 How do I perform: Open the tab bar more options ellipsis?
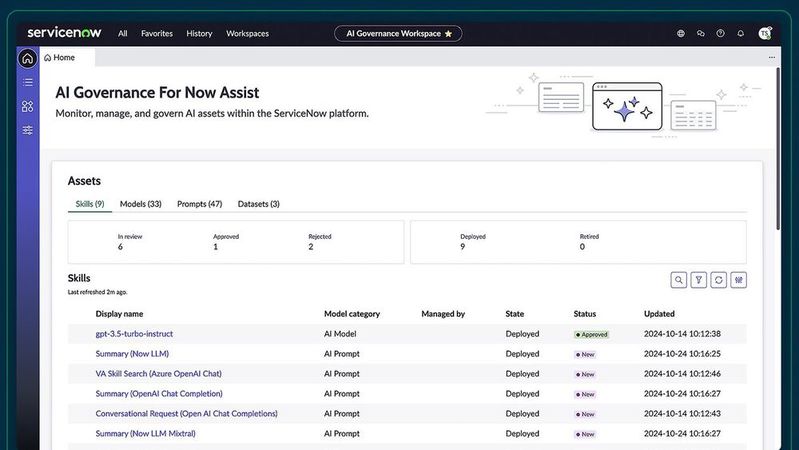point(771,58)
